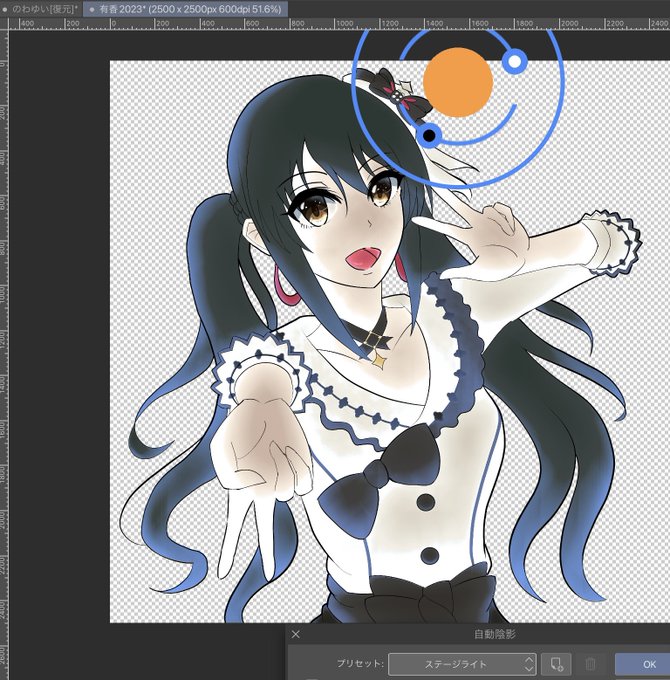Open the プリセット dropdown showing ステージライト
The image size is (670, 680).
[462, 664]
